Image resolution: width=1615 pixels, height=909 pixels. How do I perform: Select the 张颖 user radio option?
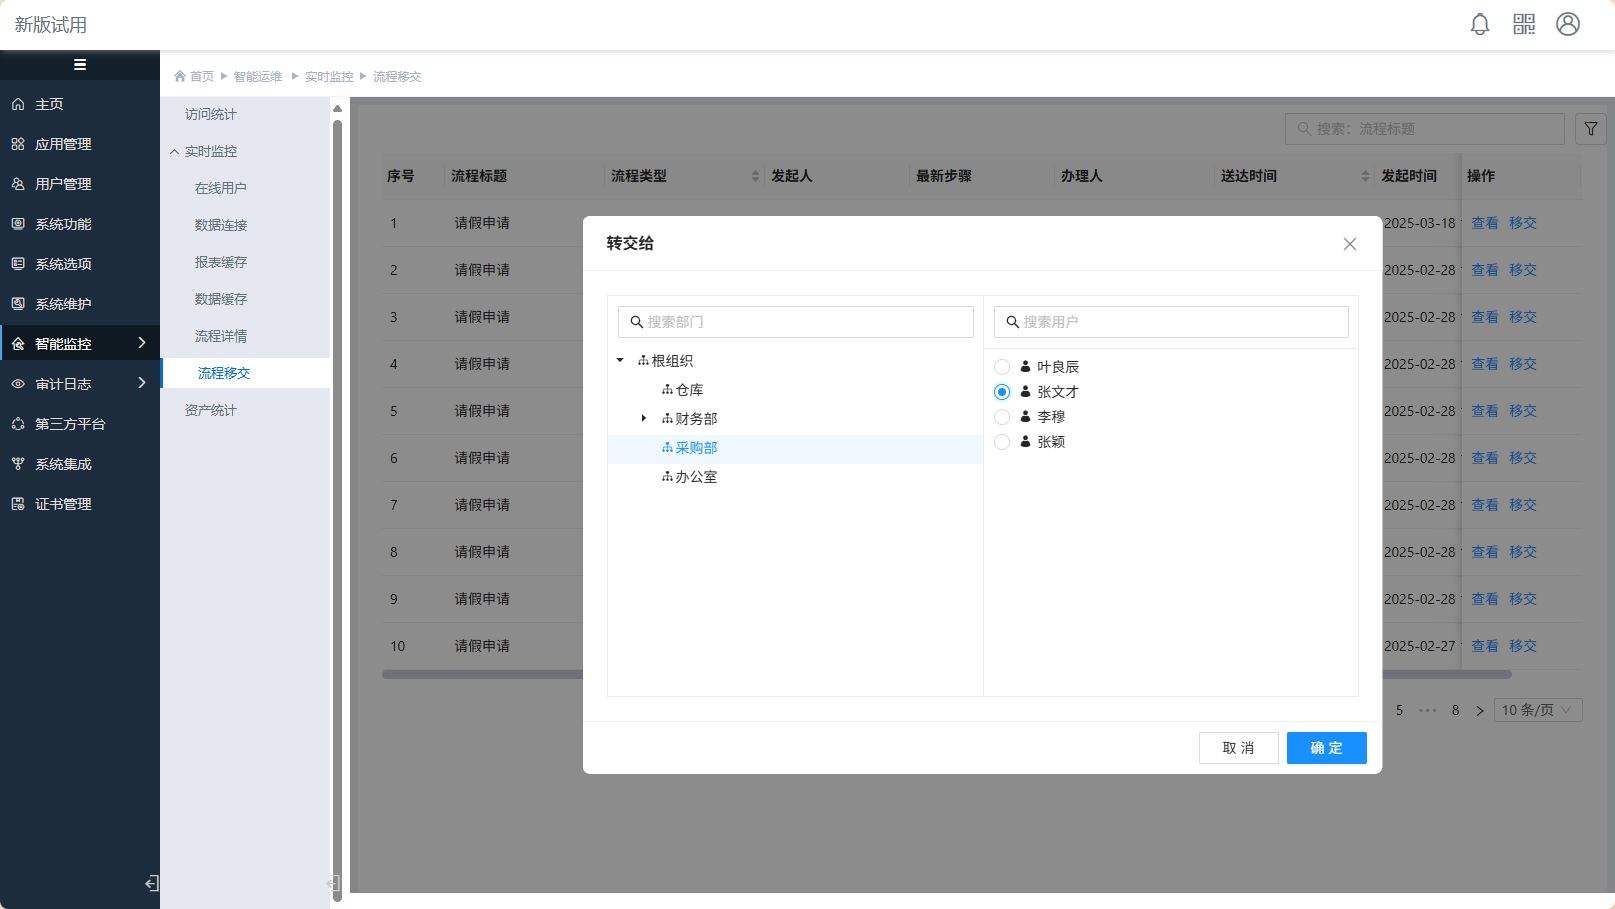point(1002,442)
